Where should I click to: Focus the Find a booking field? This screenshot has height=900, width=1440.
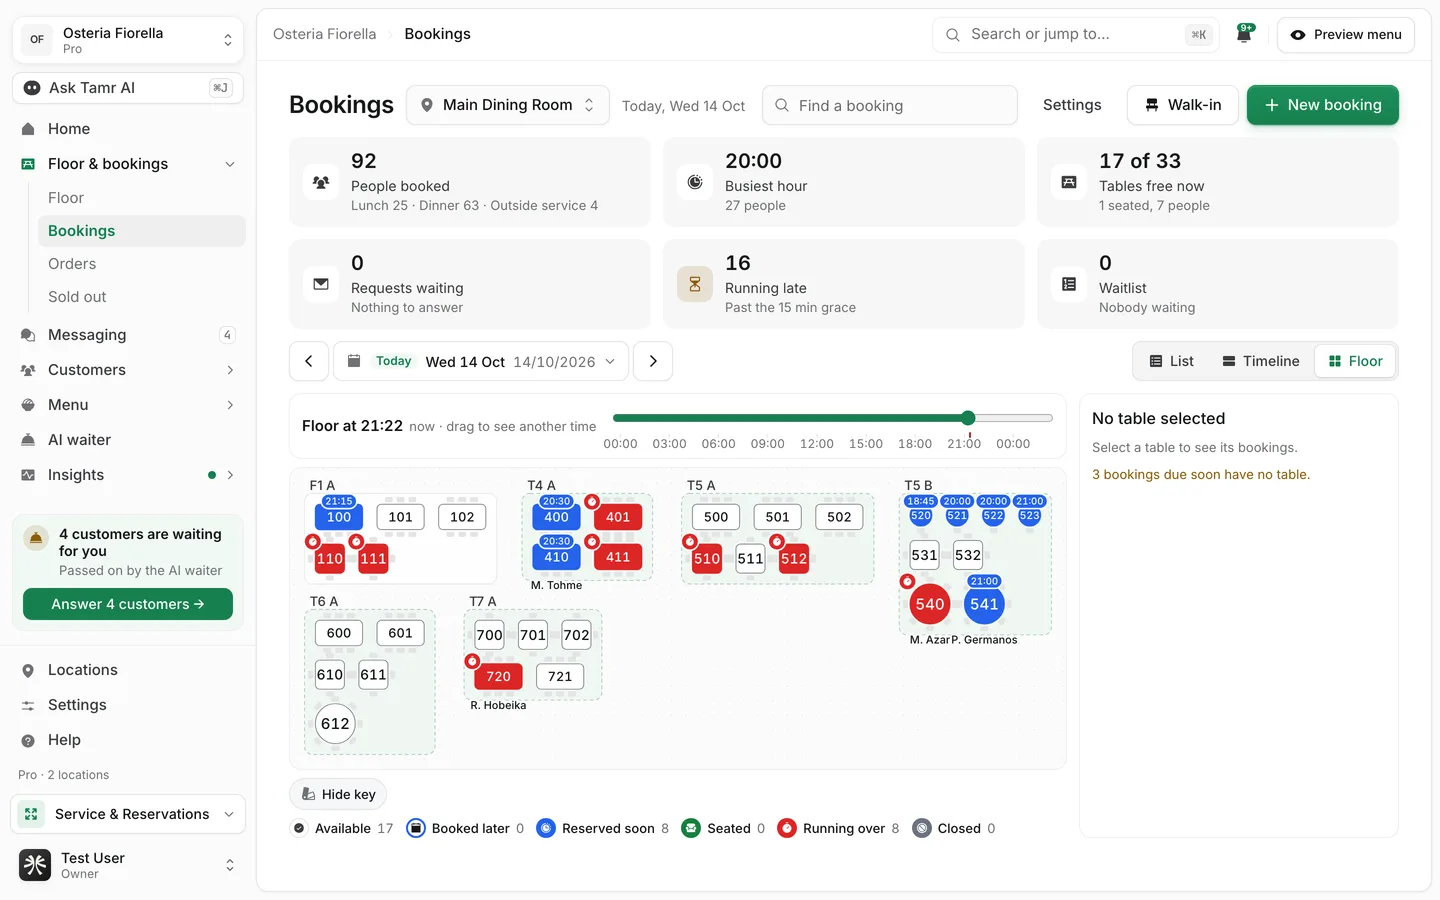(890, 105)
